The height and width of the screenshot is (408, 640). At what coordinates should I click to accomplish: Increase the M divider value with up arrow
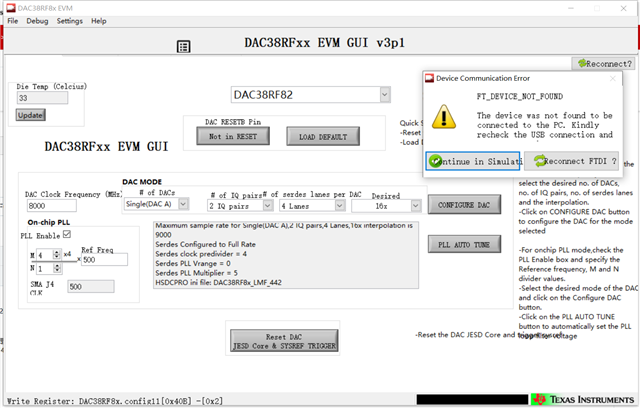(57, 252)
